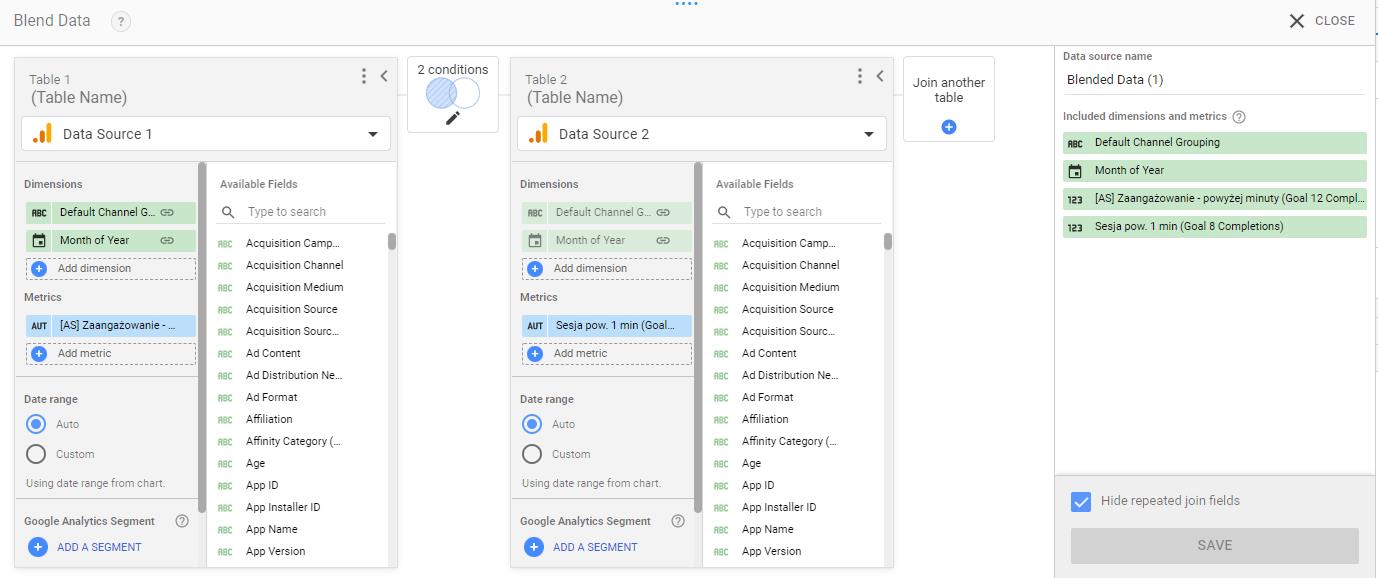The width and height of the screenshot is (1378, 578).
Task: Click Table 1 available fields scrollbar
Action: [x=392, y=241]
